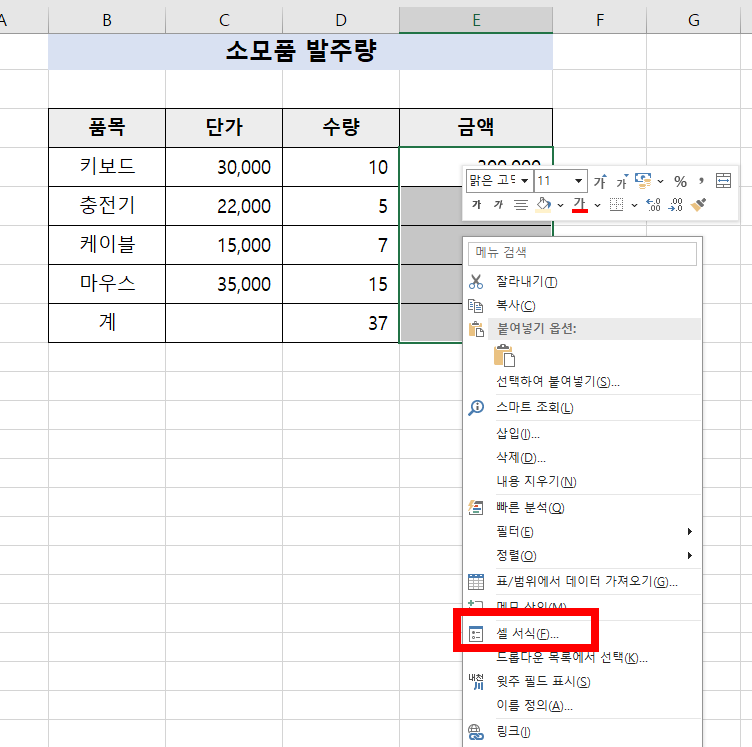
Task: Select column E header
Action: 476,20
